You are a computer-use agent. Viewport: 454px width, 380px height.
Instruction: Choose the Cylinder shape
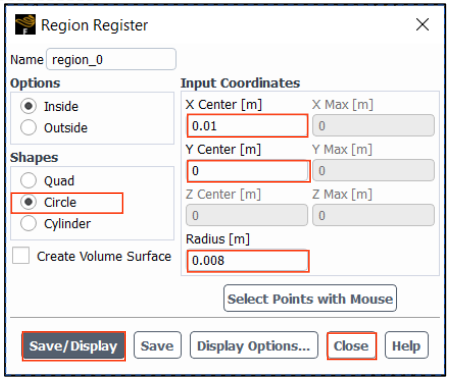28,223
